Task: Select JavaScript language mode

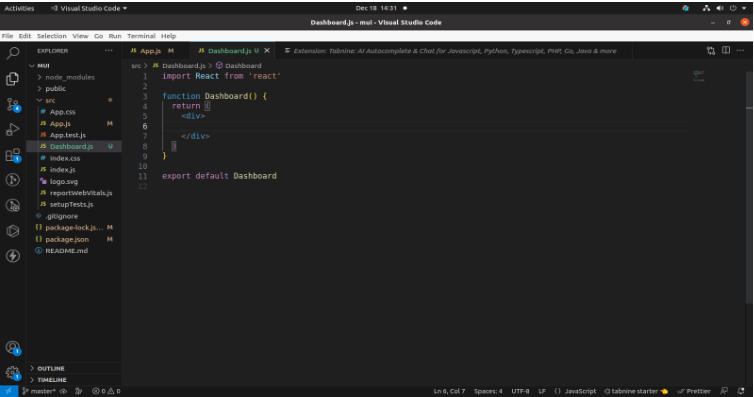Action: click(x=580, y=391)
